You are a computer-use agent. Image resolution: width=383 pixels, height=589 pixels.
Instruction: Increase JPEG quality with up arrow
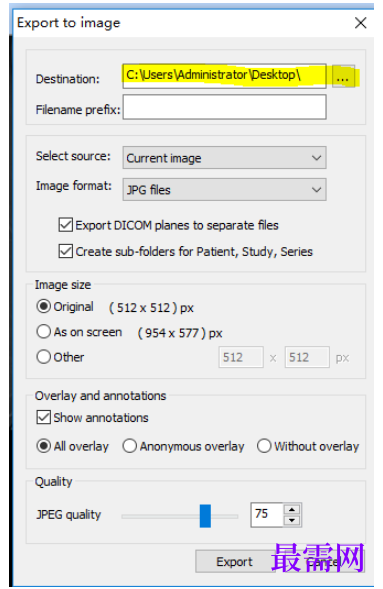(x=292, y=509)
